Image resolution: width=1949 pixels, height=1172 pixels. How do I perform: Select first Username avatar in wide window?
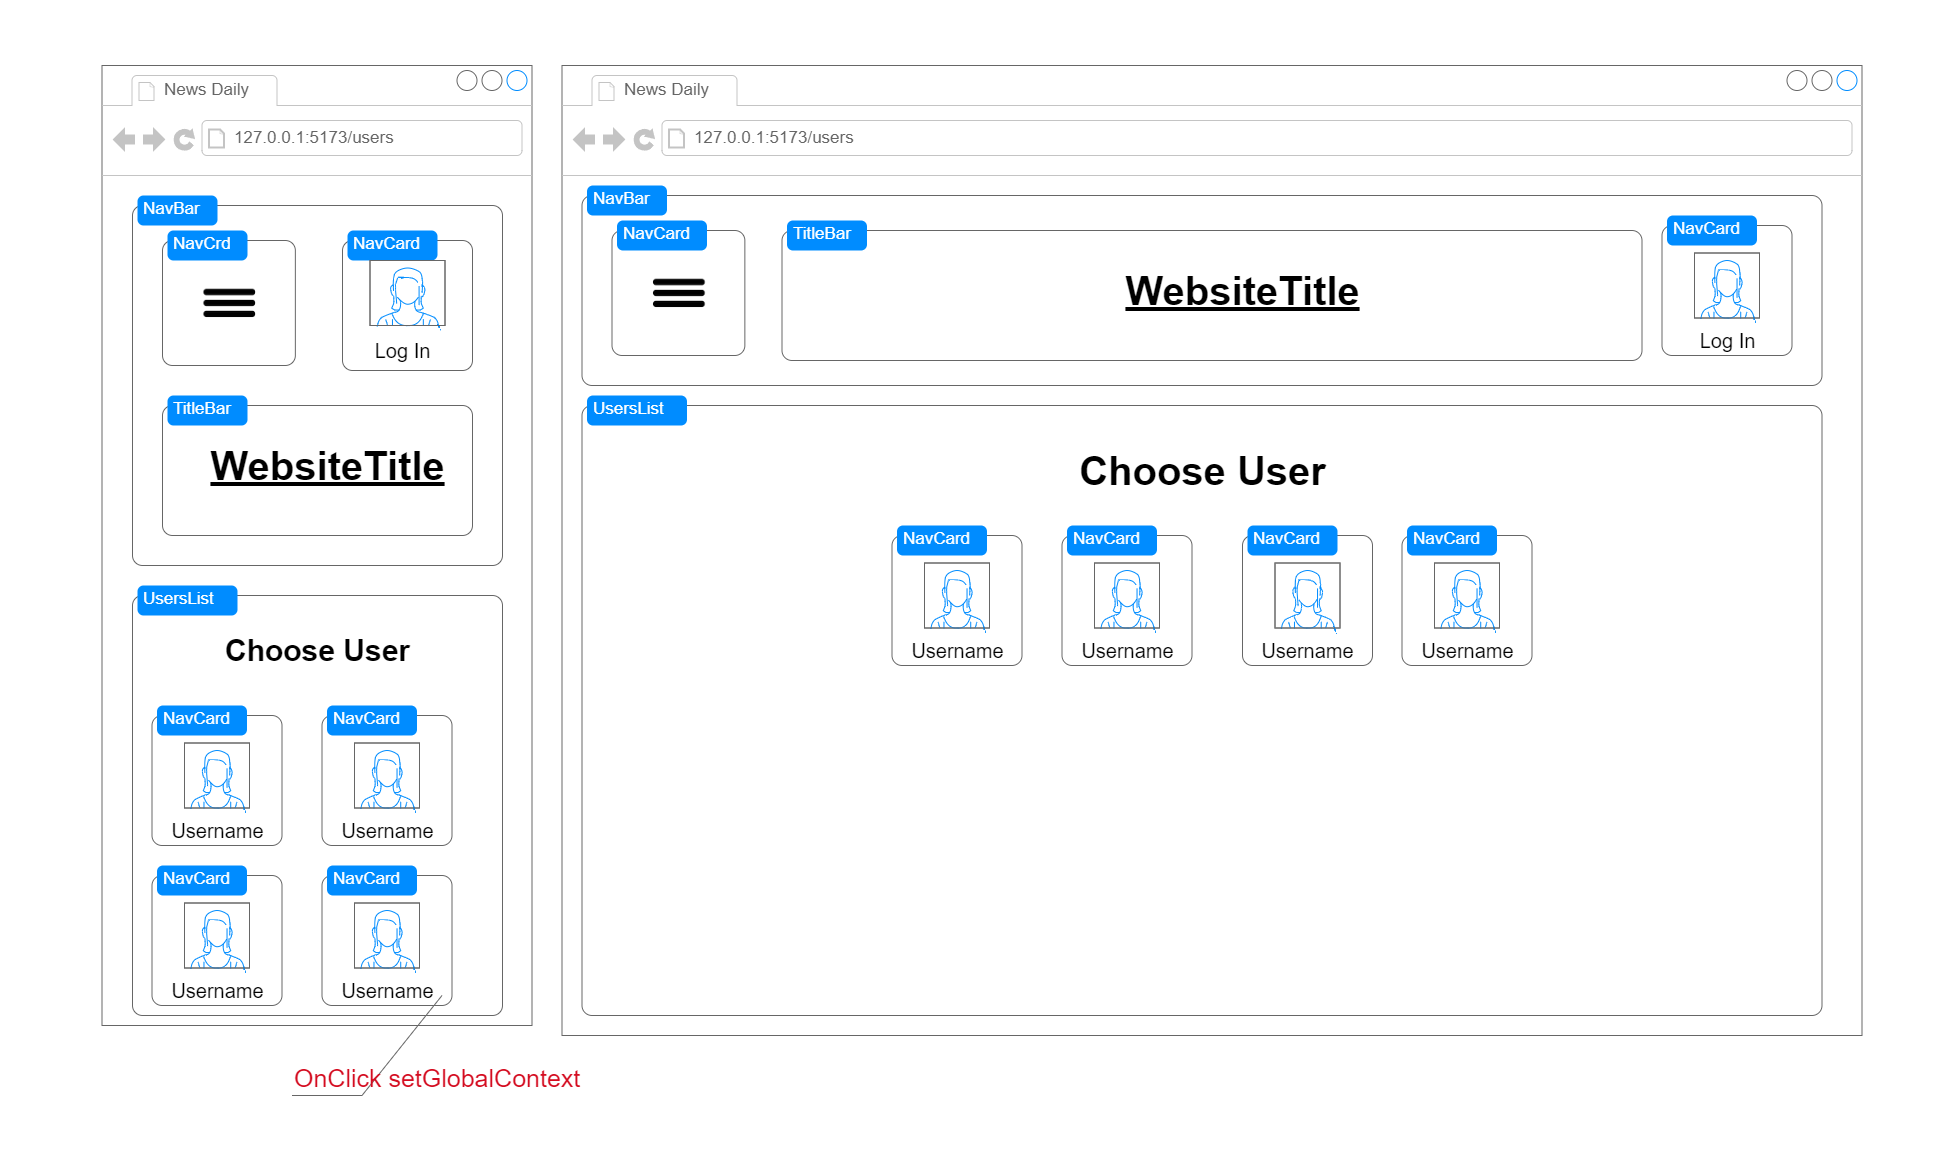point(957,596)
